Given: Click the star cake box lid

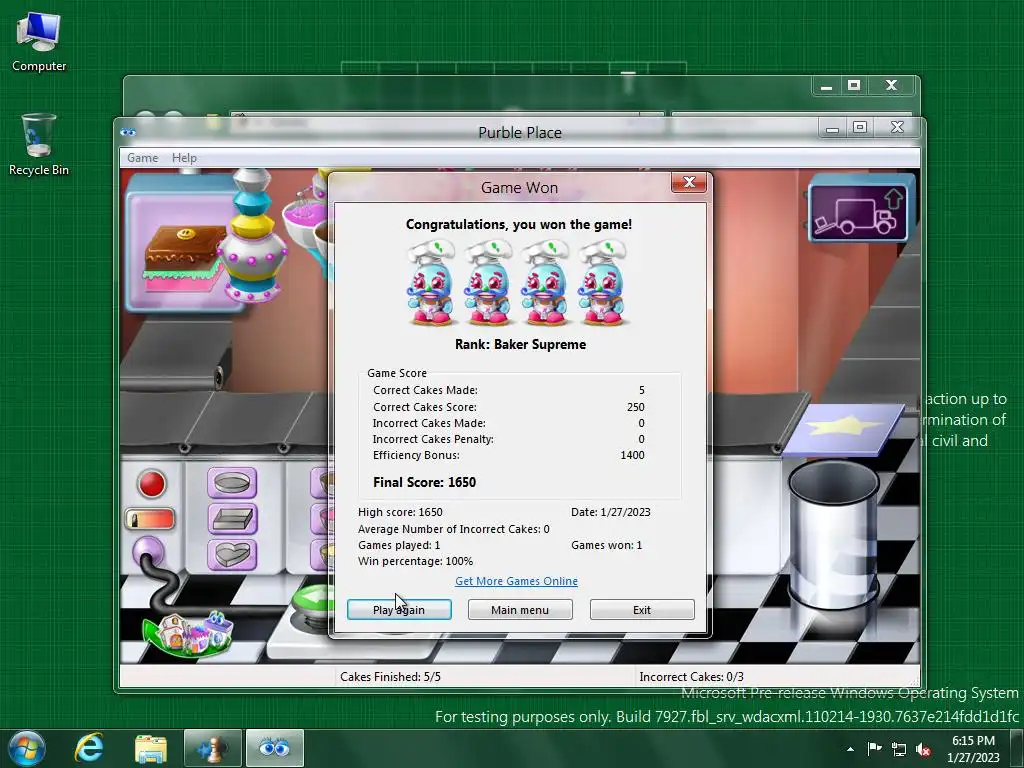Looking at the screenshot, I should pos(842,429).
